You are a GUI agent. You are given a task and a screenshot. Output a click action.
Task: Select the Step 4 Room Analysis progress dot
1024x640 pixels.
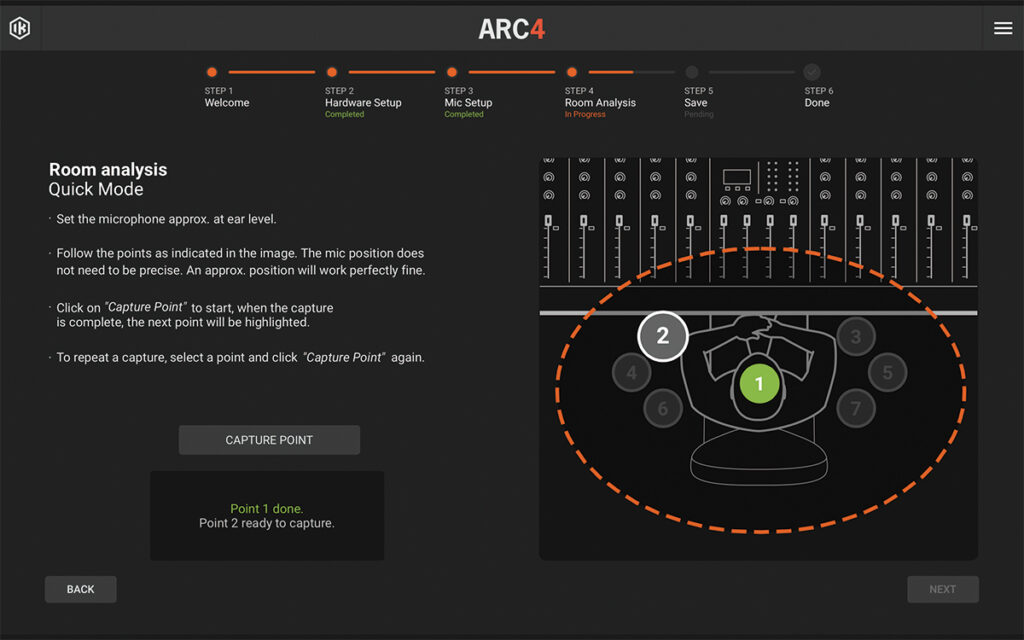click(572, 72)
